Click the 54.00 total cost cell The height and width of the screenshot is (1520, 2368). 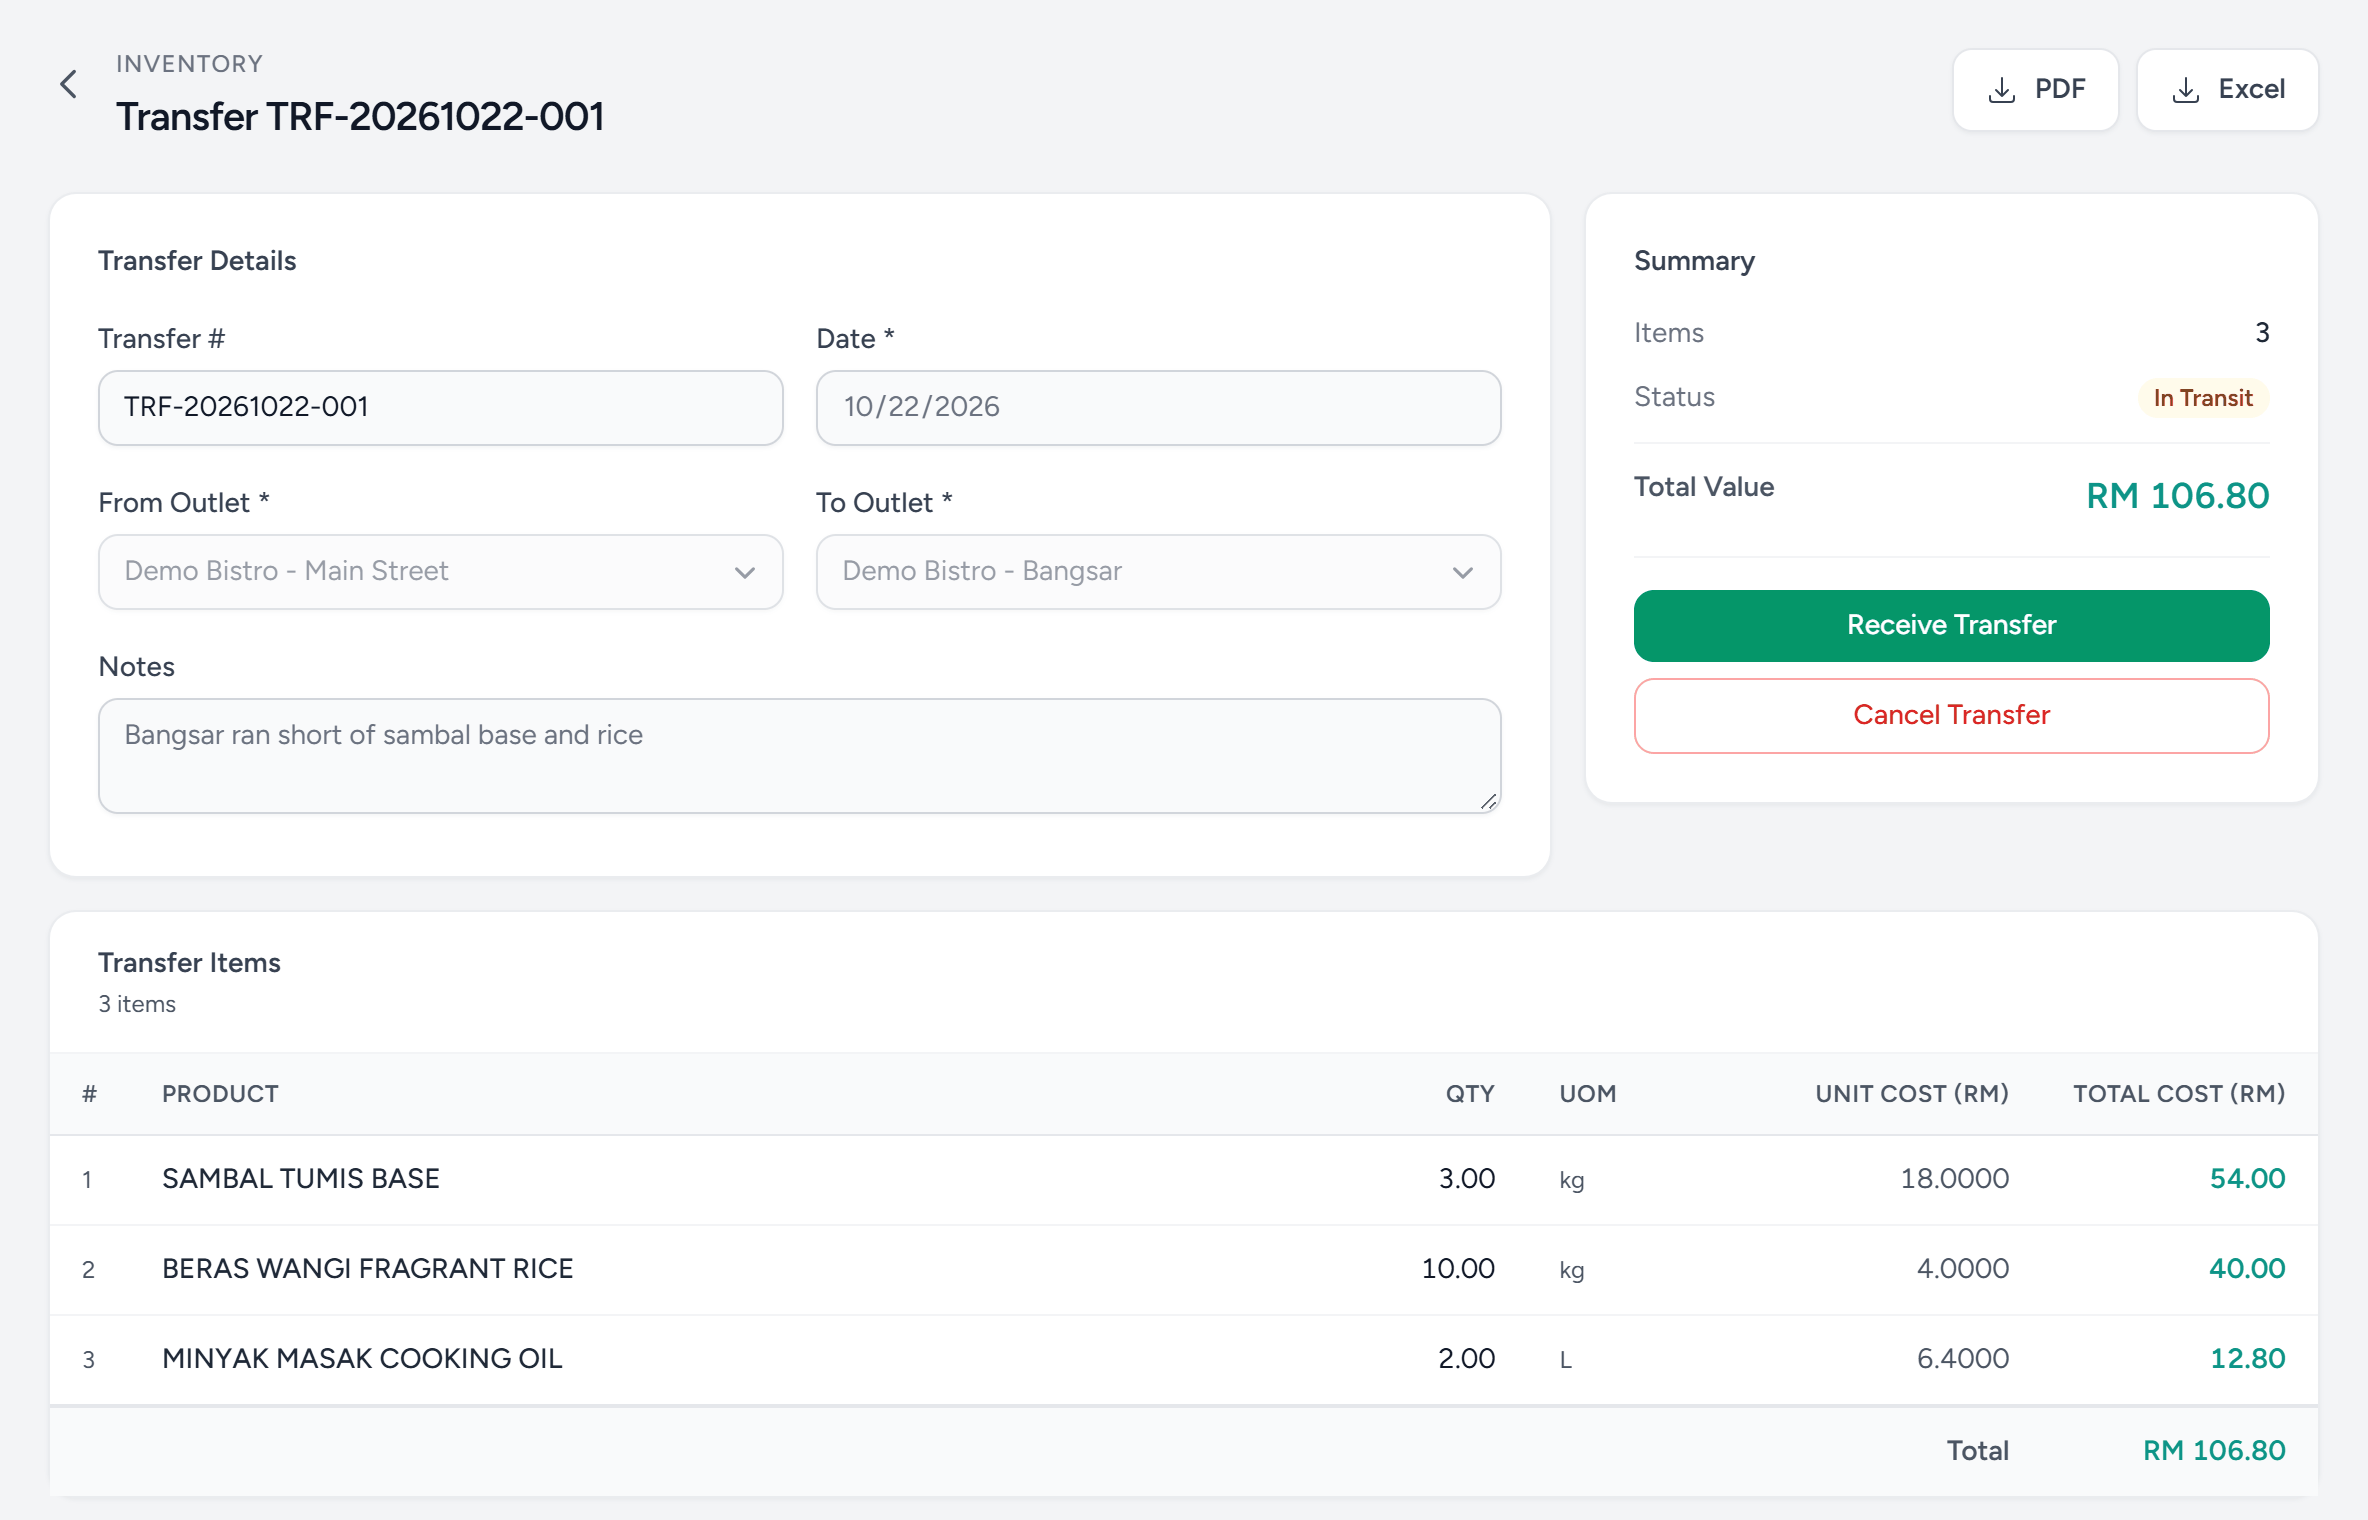[x=2247, y=1179]
